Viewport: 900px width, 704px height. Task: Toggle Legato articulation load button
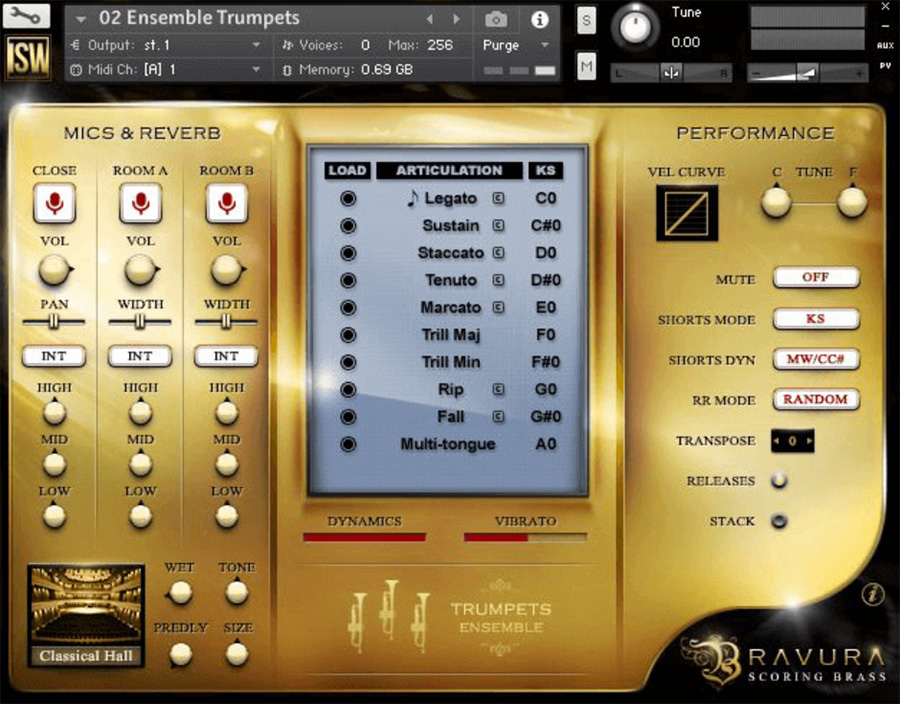(348, 199)
